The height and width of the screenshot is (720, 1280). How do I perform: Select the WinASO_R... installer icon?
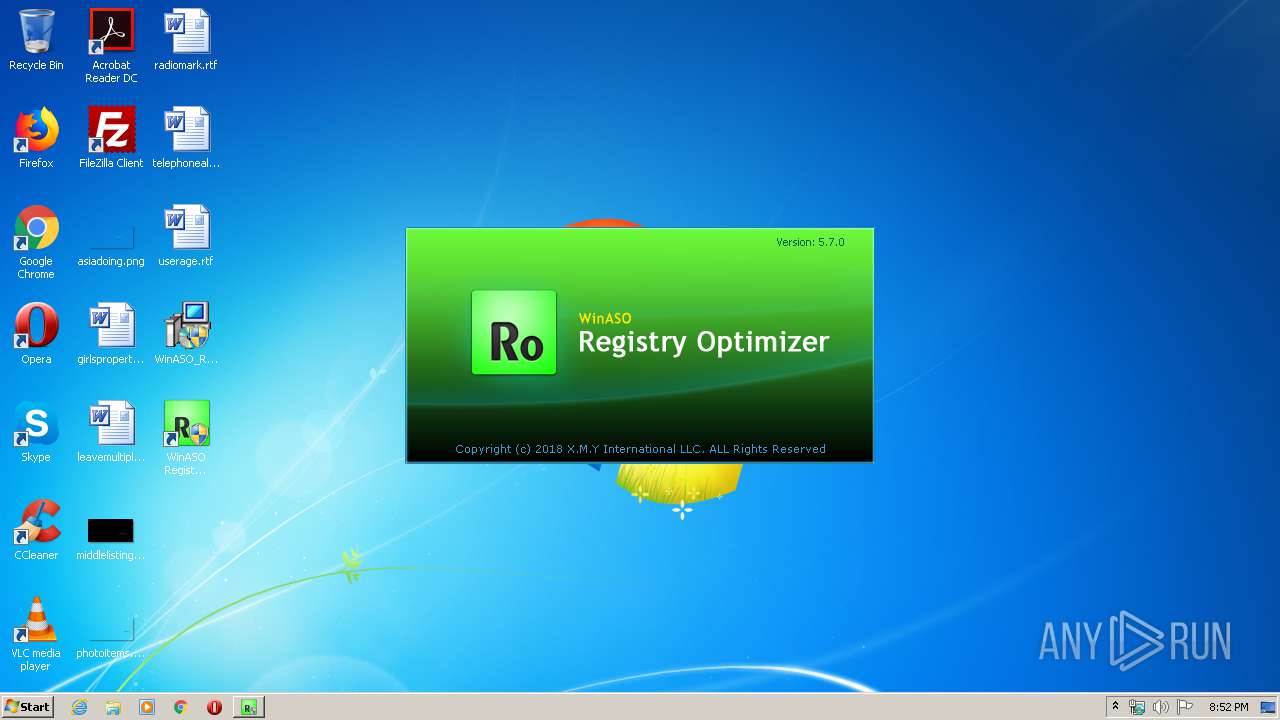(186, 334)
